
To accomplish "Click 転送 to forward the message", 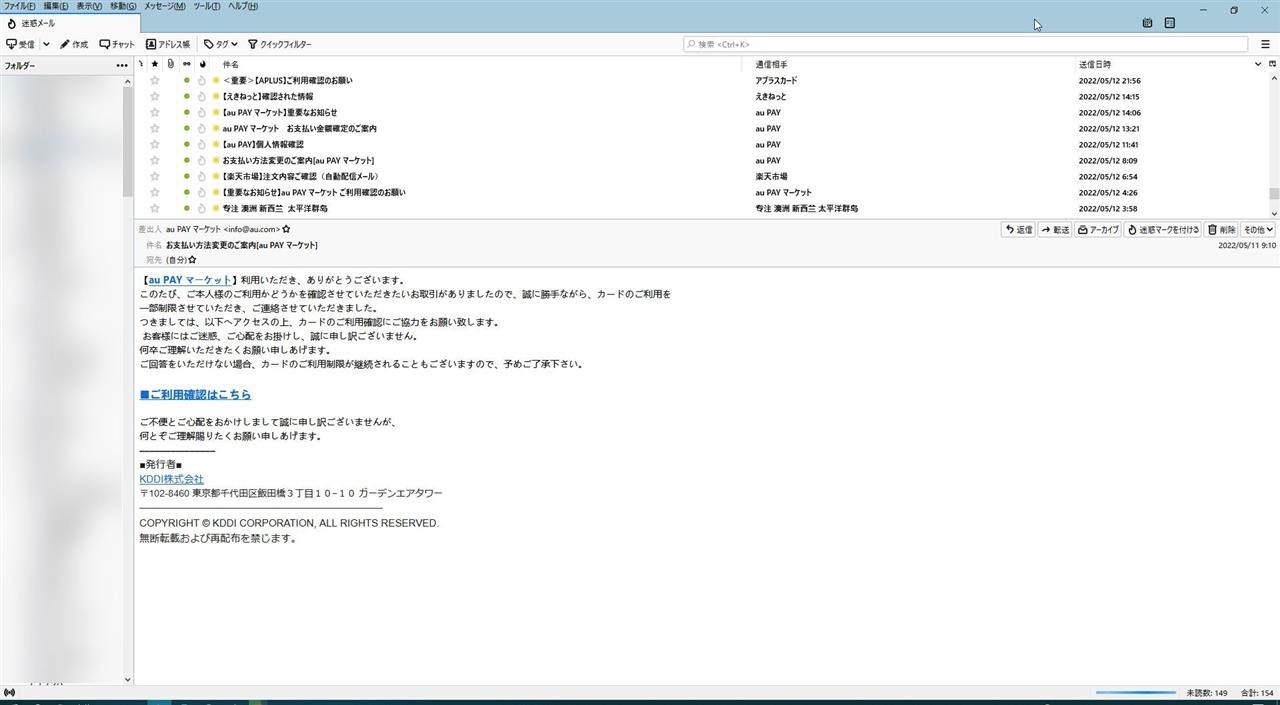I will (x=1055, y=230).
